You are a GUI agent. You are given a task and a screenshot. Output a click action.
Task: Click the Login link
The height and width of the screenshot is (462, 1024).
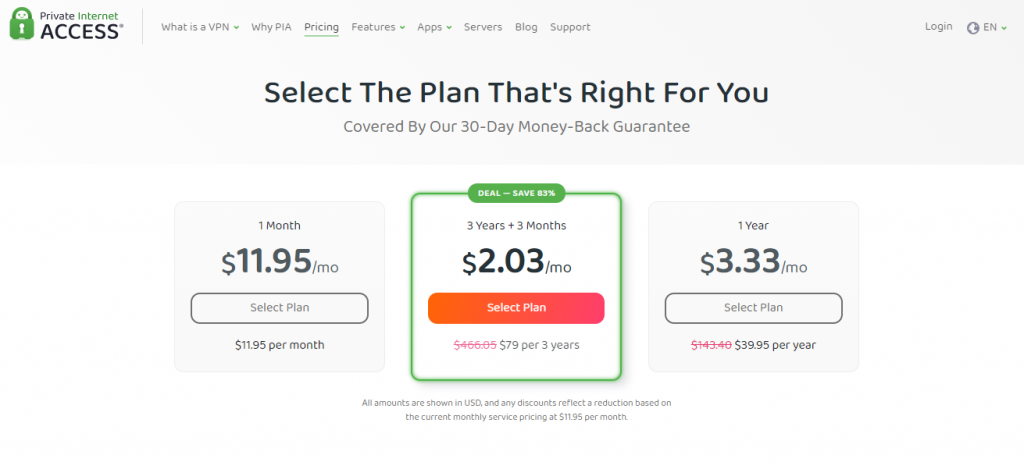click(x=938, y=27)
